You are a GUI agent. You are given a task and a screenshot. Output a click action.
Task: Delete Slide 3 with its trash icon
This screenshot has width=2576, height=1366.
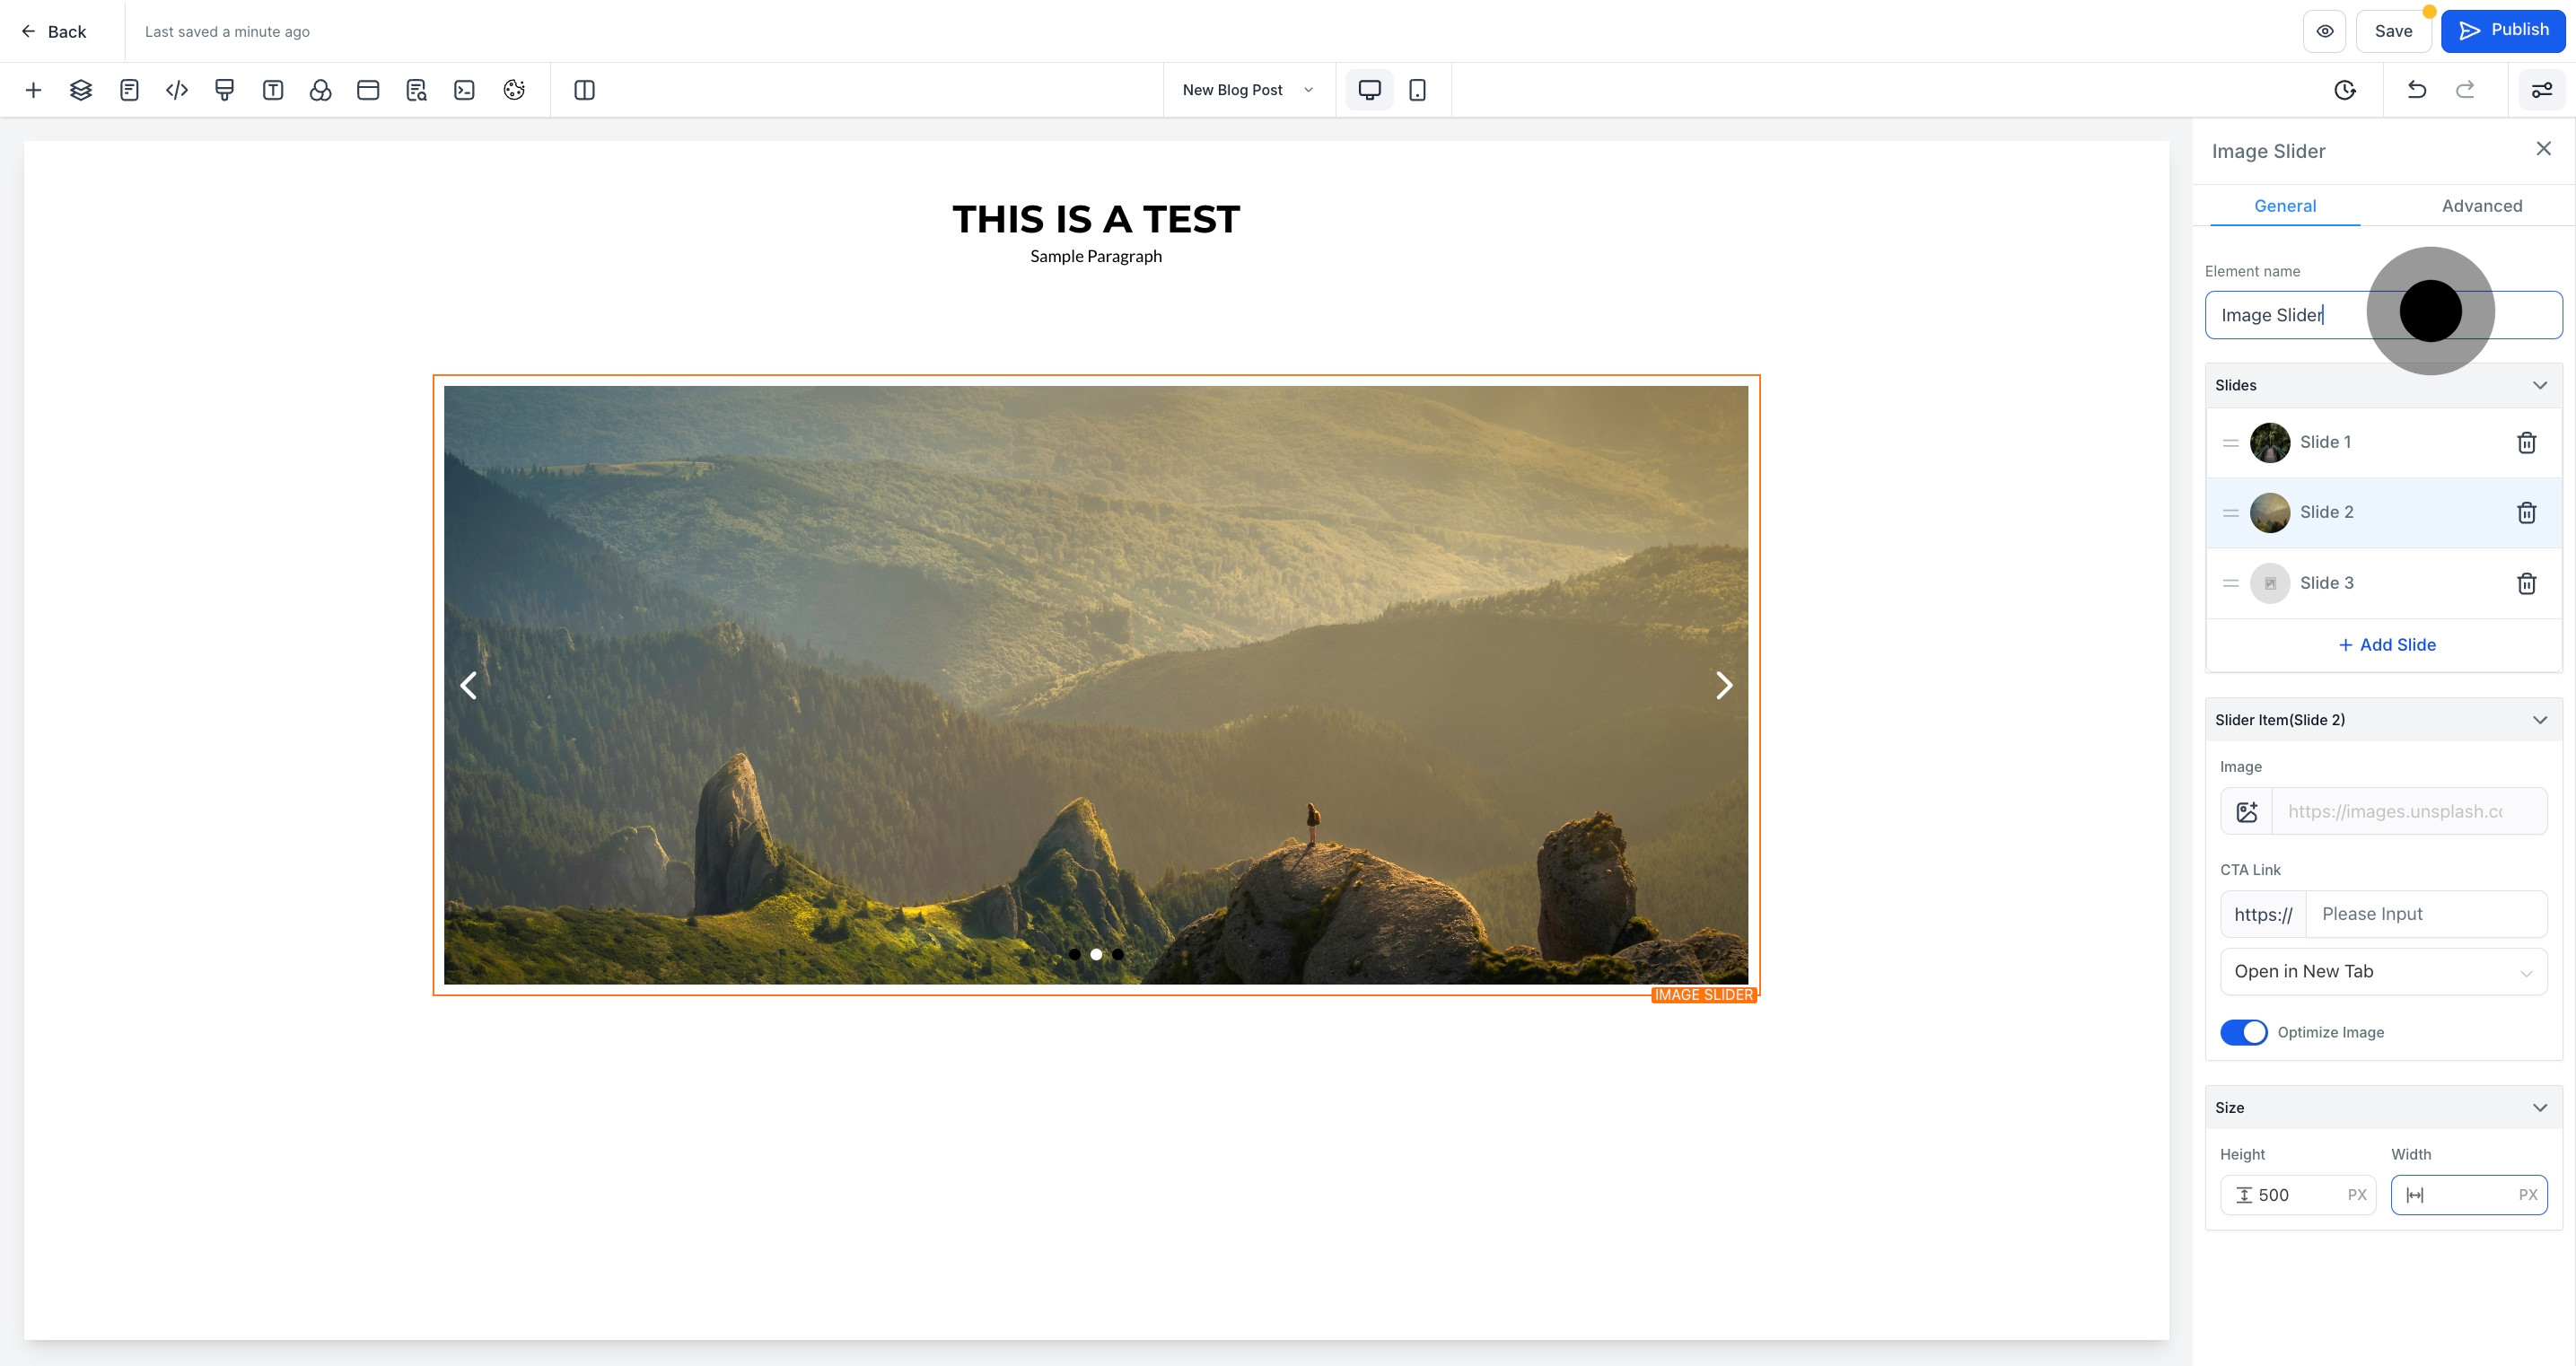pos(2526,583)
